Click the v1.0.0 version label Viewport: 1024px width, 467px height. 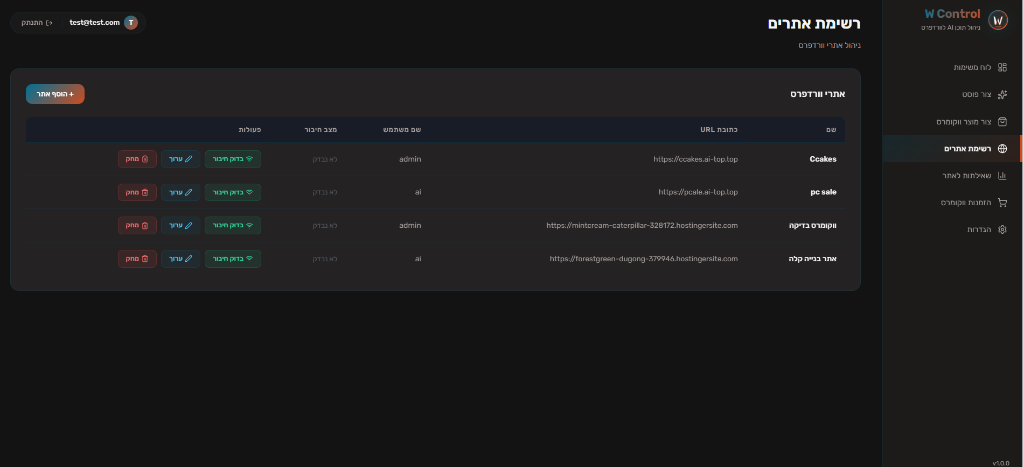[1001, 462]
